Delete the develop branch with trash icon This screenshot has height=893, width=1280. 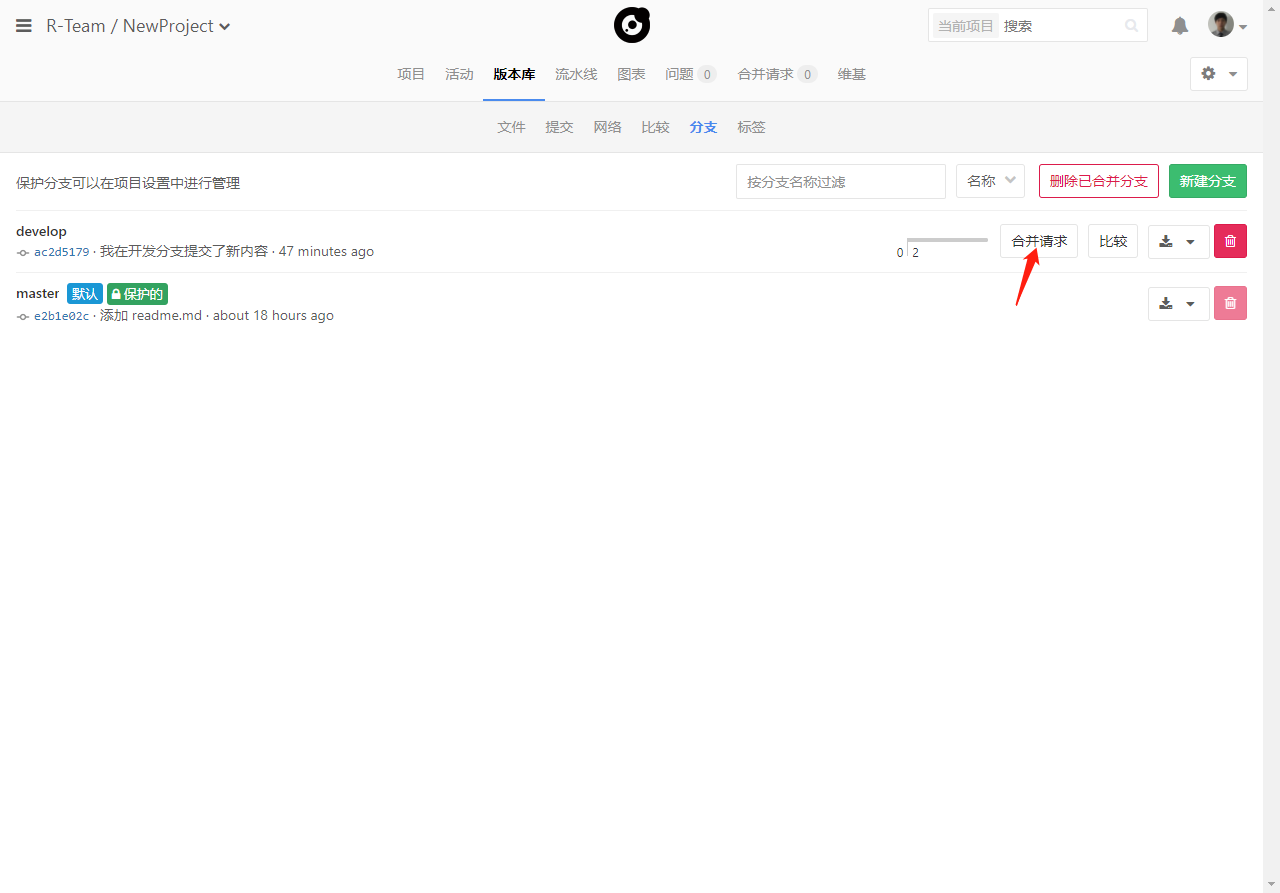click(x=1230, y=241)
